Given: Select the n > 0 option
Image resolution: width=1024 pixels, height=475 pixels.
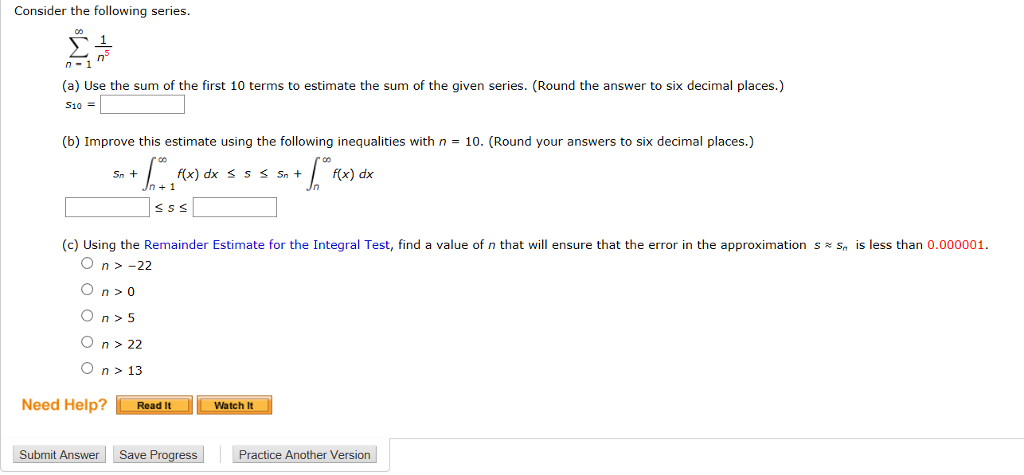Looking at the screenshot, I should click(88, 290).
